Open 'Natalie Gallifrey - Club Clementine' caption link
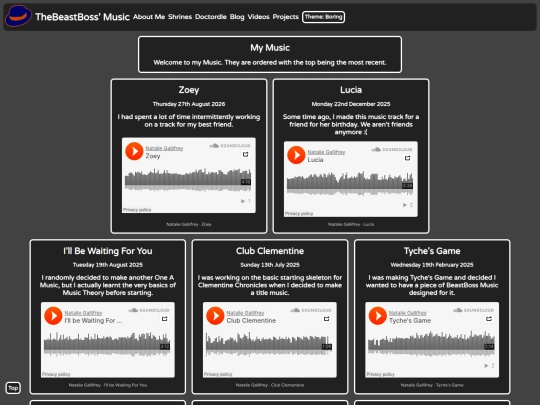This screenshot has height=405, width=540. (x=270, y=385)
